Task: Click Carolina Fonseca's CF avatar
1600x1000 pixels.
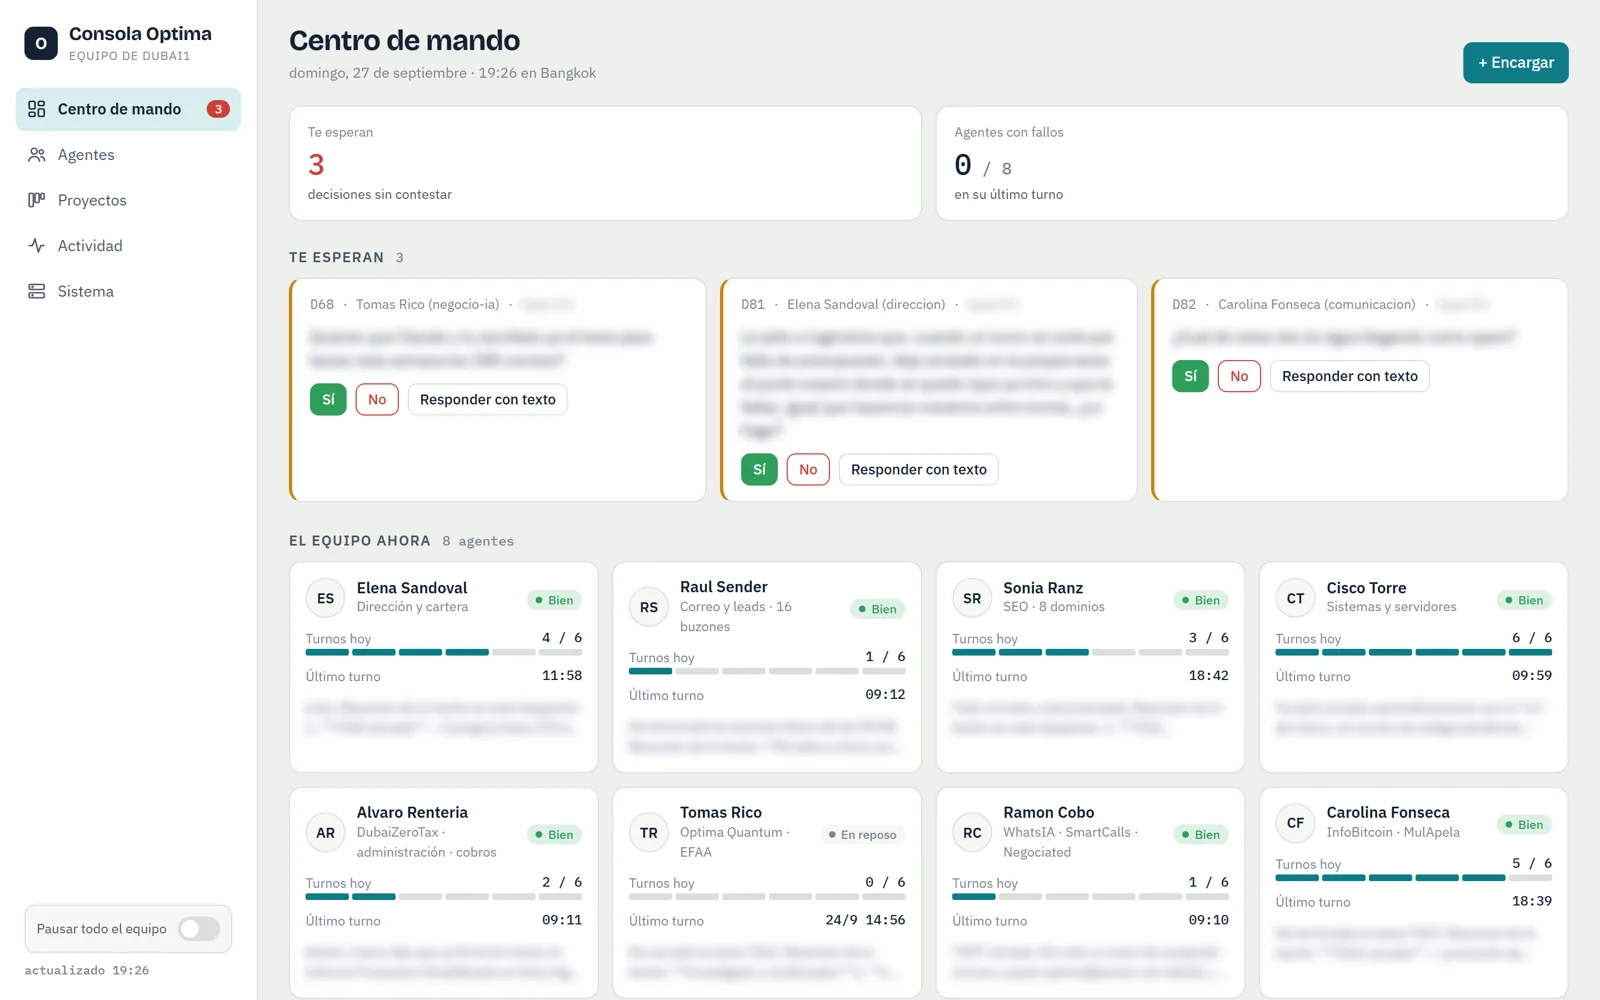Action: [x=1296, y=823]
